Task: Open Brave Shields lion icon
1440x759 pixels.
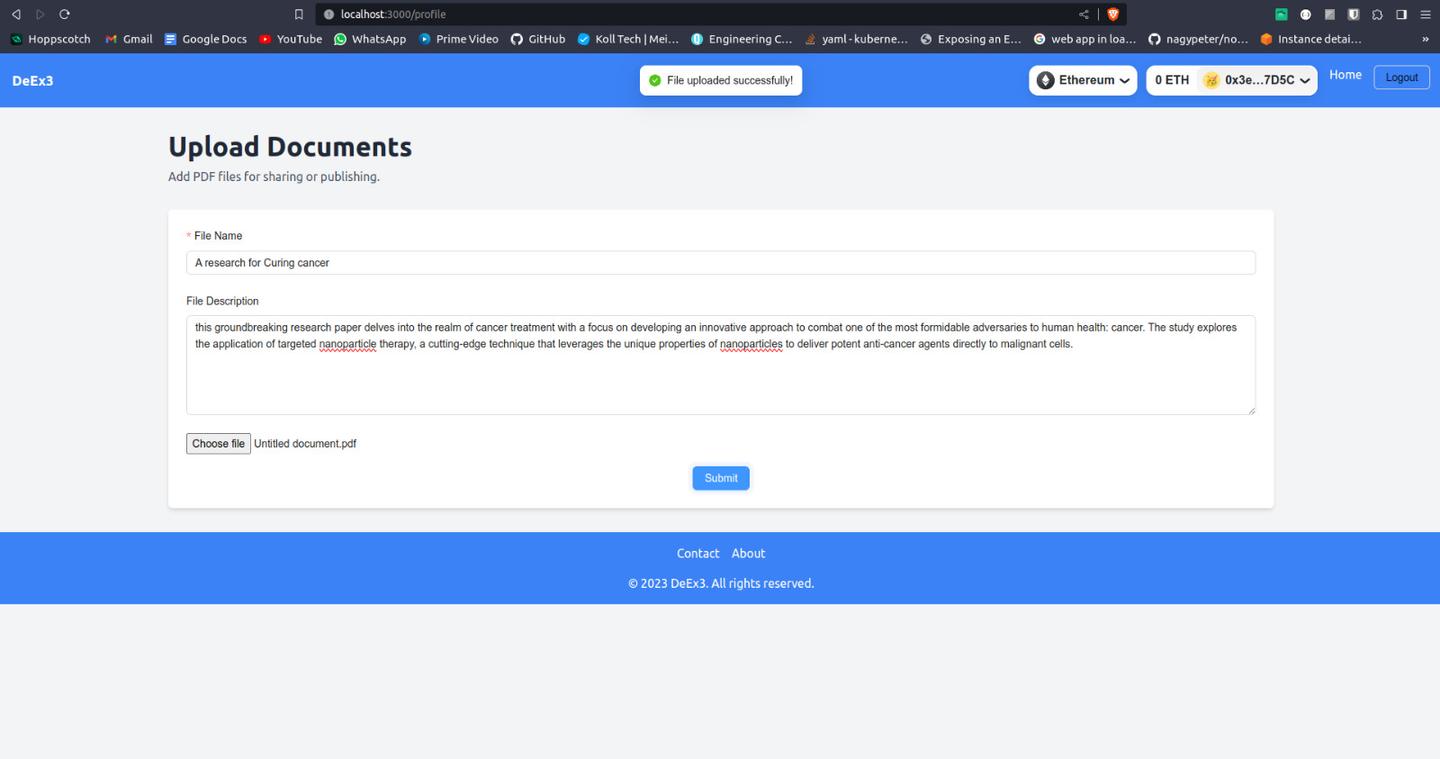Action: point(1113,14)
